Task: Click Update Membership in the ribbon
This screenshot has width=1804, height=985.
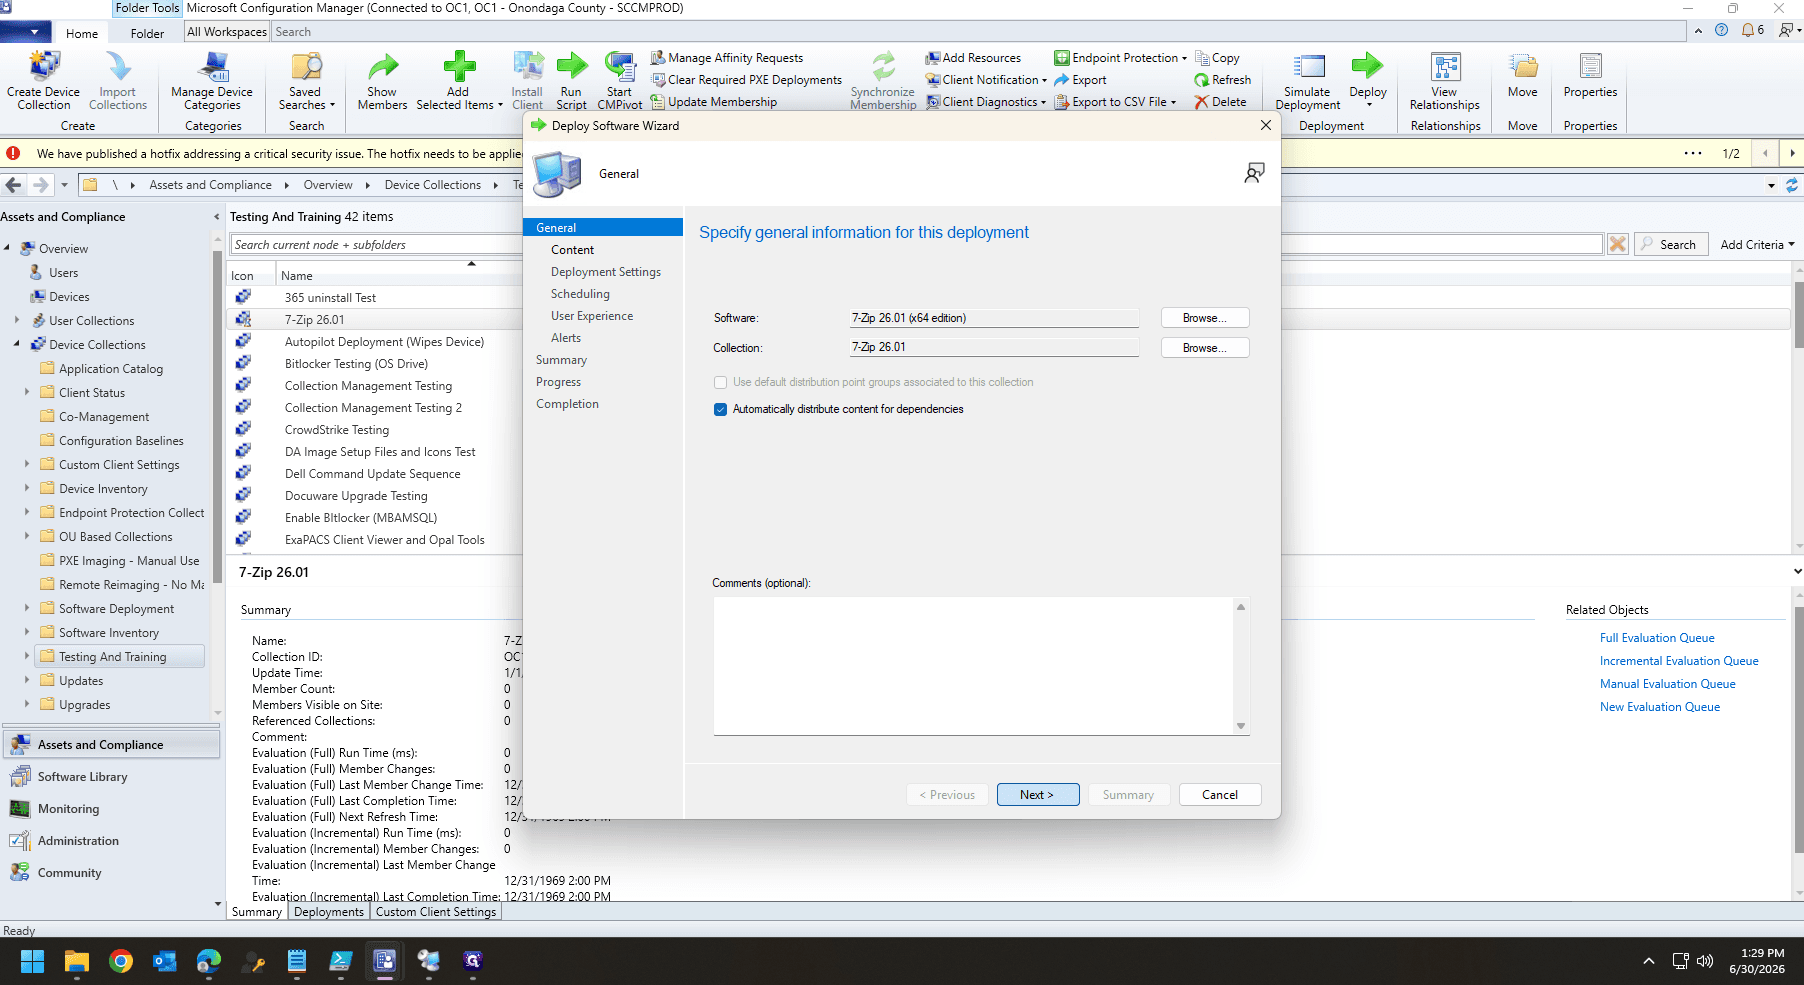Action: click(x=714, y=102)
